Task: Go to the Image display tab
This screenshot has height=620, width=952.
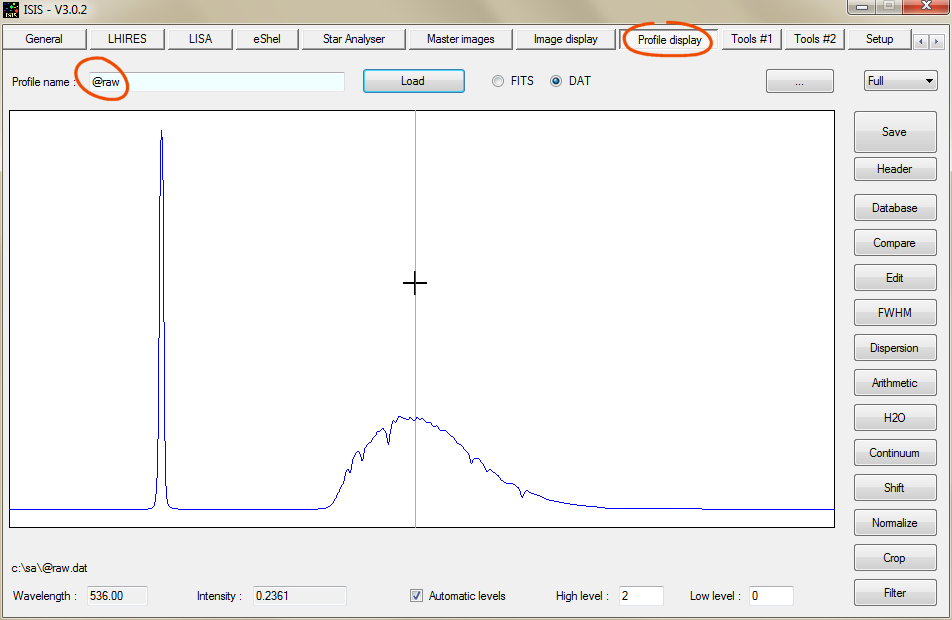Action: coord(565,39)
